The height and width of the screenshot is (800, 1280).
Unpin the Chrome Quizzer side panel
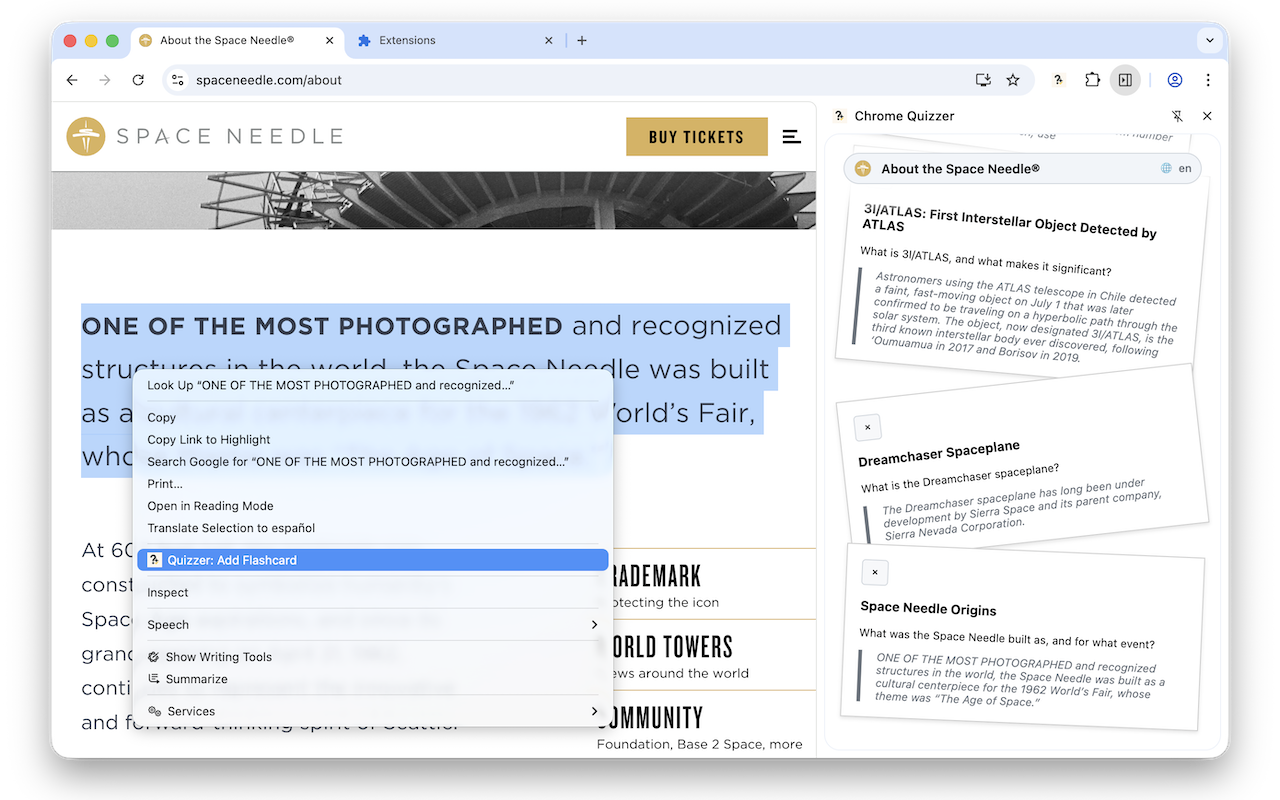[x=1178, y=116]
